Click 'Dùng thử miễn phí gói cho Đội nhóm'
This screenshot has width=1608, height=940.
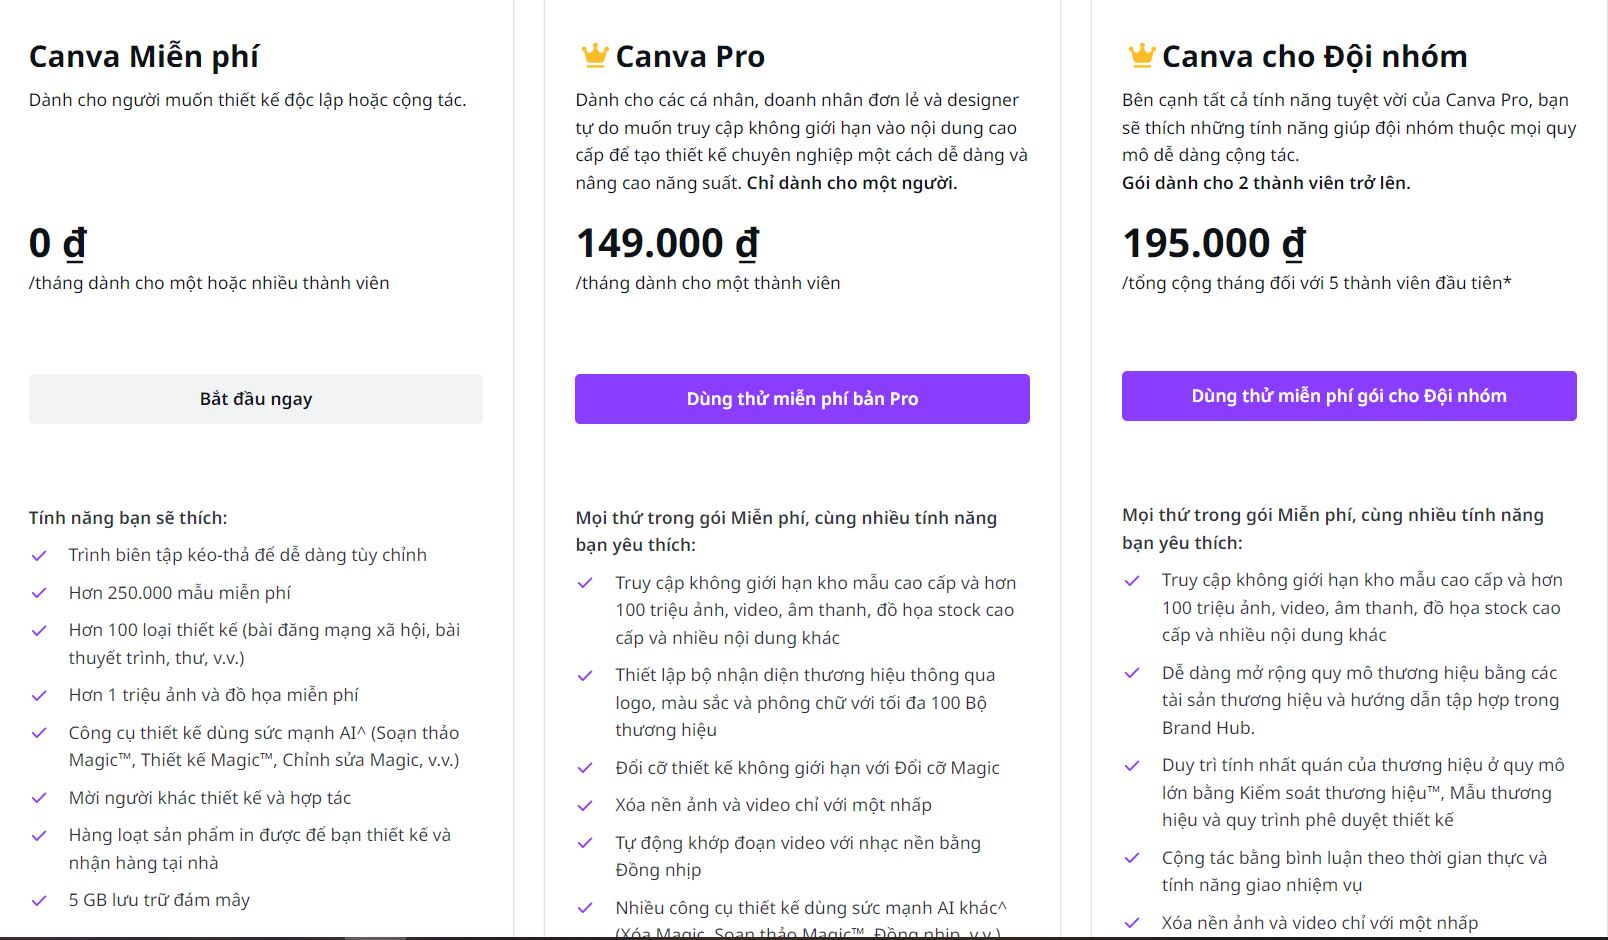[x=1349, y=395]
